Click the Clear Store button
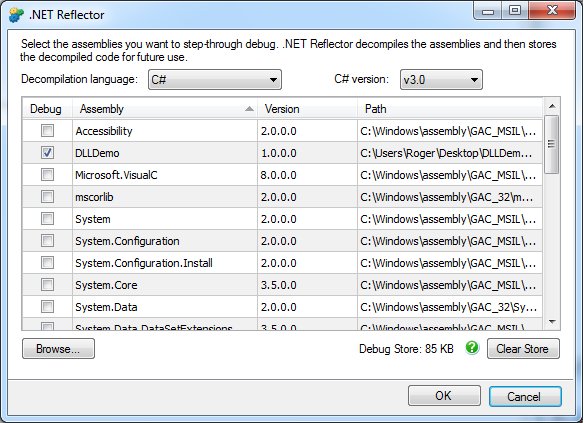Image resolution: width=584 pixels, height=423 pixels. 523,349
